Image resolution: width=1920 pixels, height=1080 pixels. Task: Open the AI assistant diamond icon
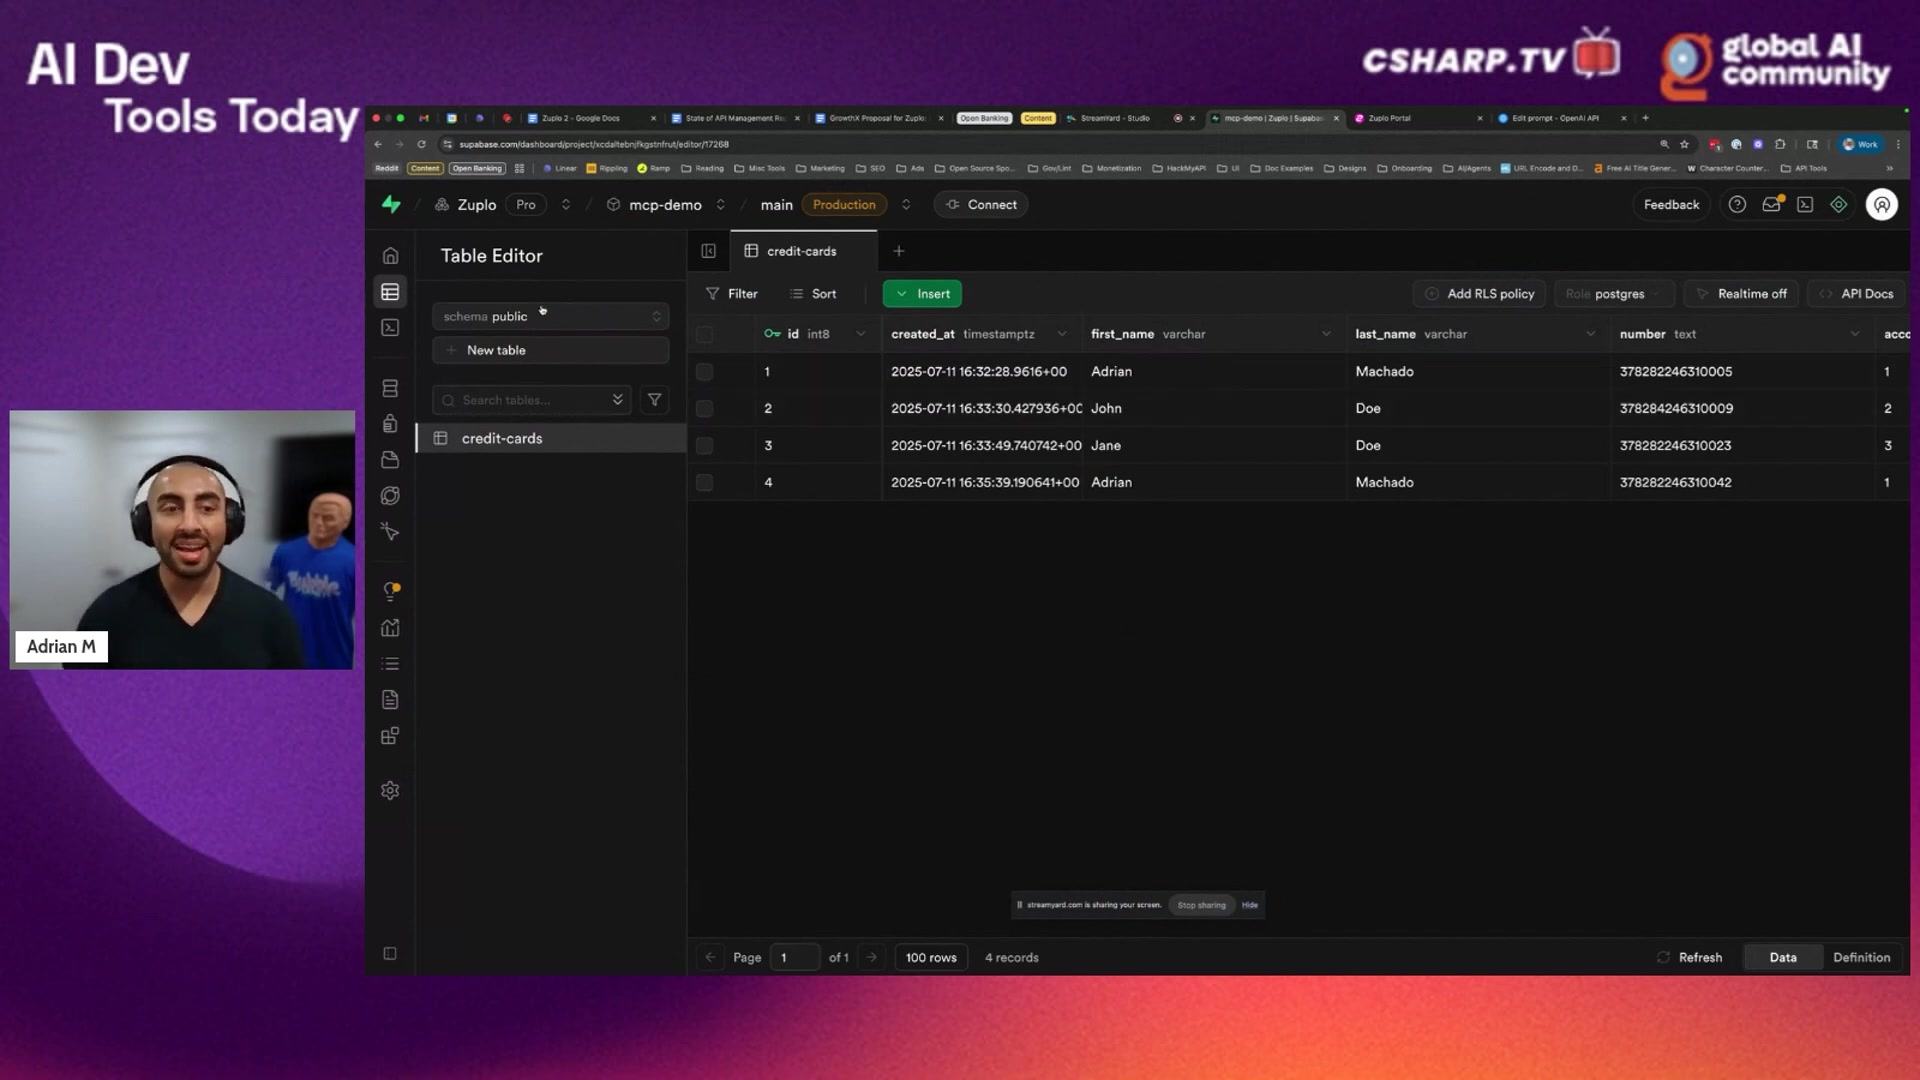coord(1839,205)
